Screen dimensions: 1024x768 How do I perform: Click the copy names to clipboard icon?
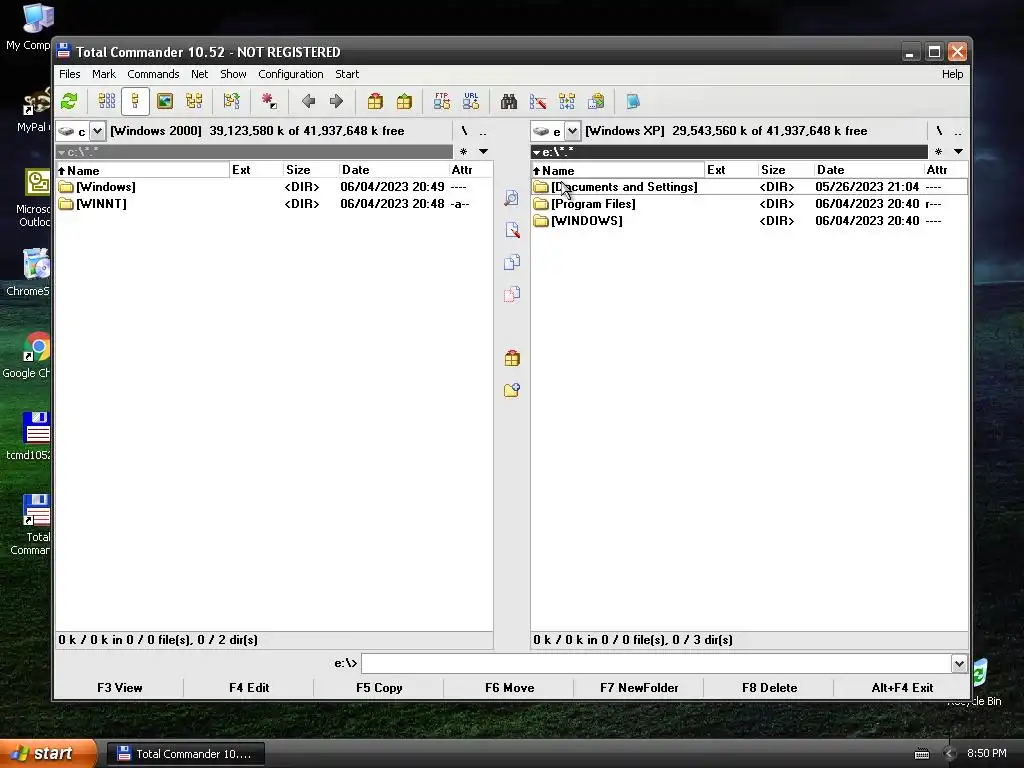click(x=596, y=101)
